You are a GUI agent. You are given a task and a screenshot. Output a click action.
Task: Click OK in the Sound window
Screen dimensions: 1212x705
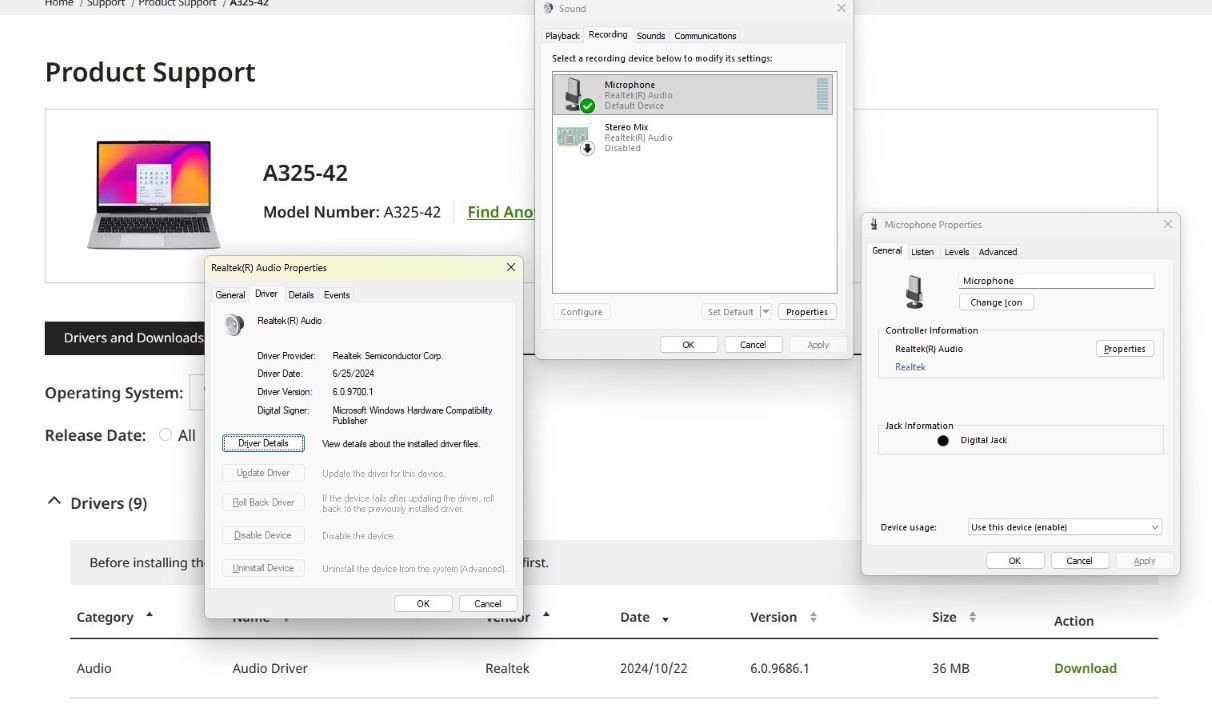point(688,344)
